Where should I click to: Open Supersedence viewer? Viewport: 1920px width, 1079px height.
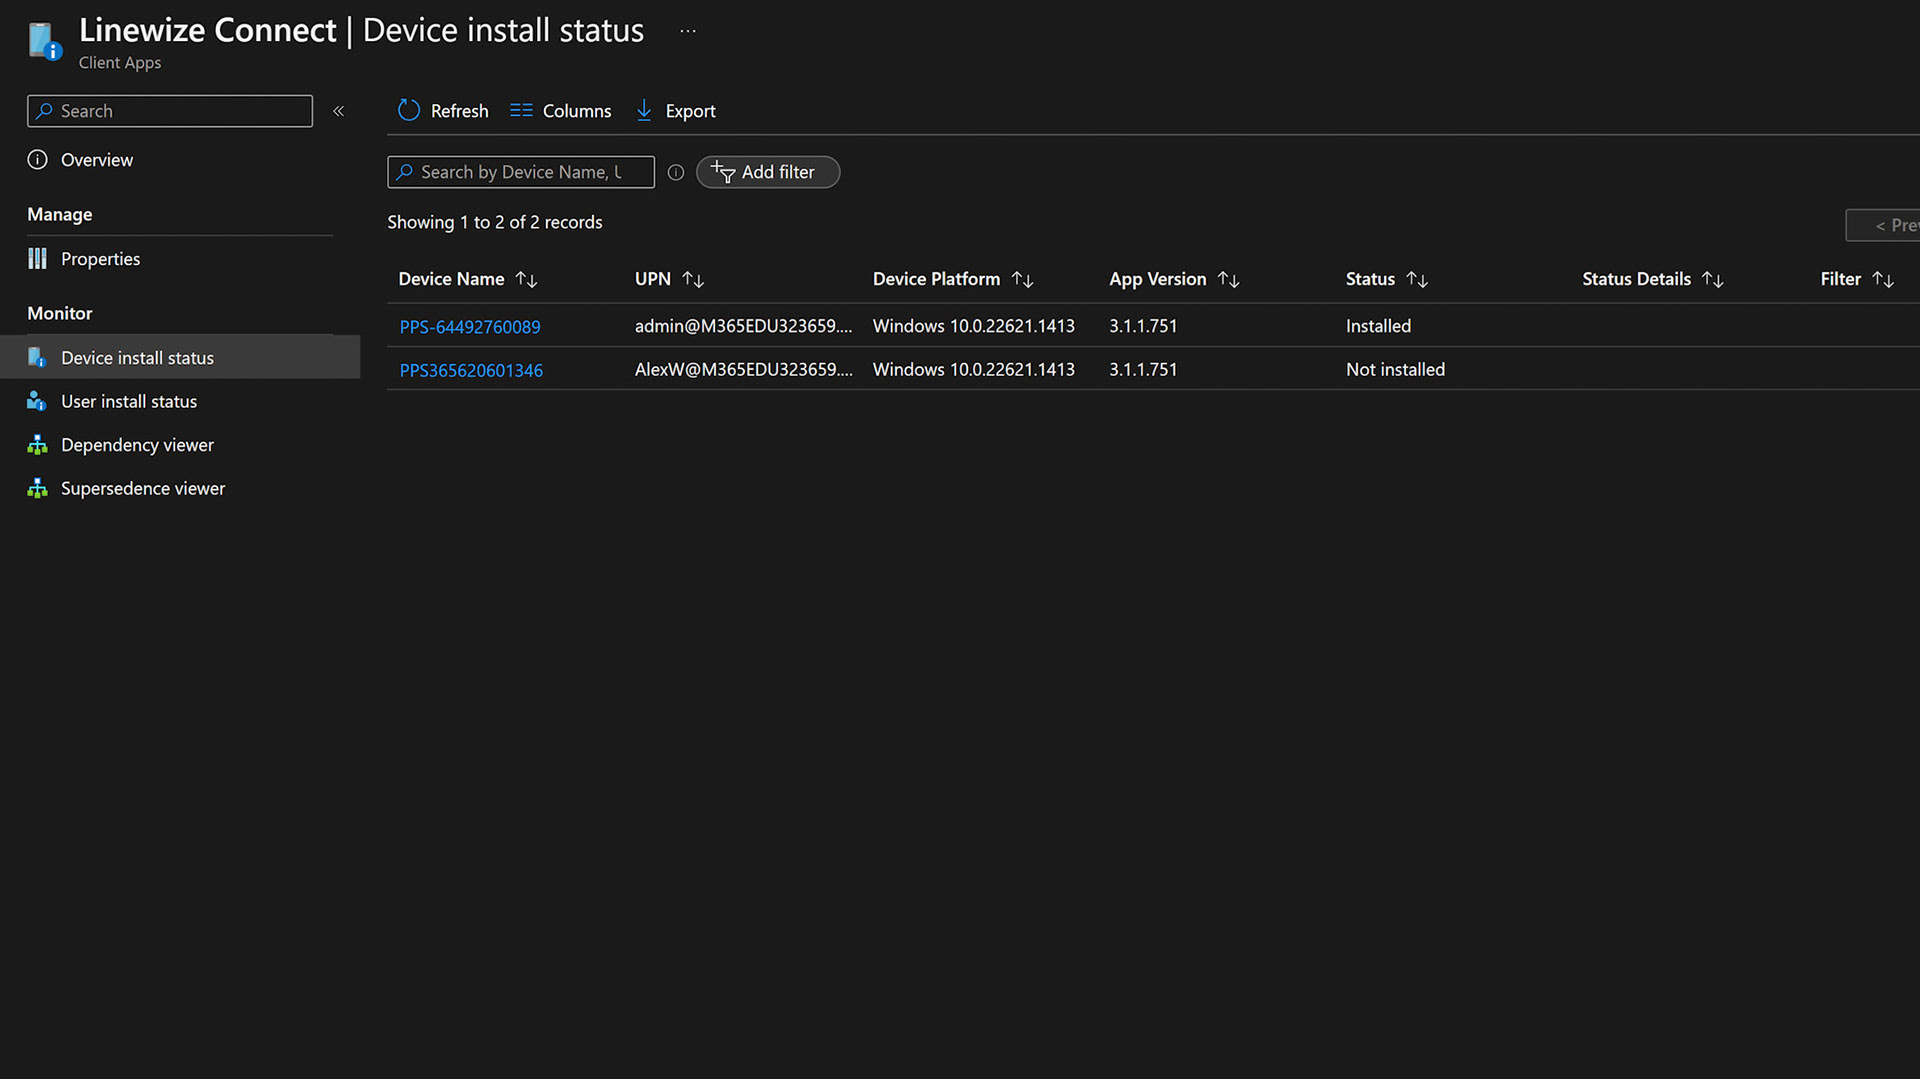pos(143,488)
